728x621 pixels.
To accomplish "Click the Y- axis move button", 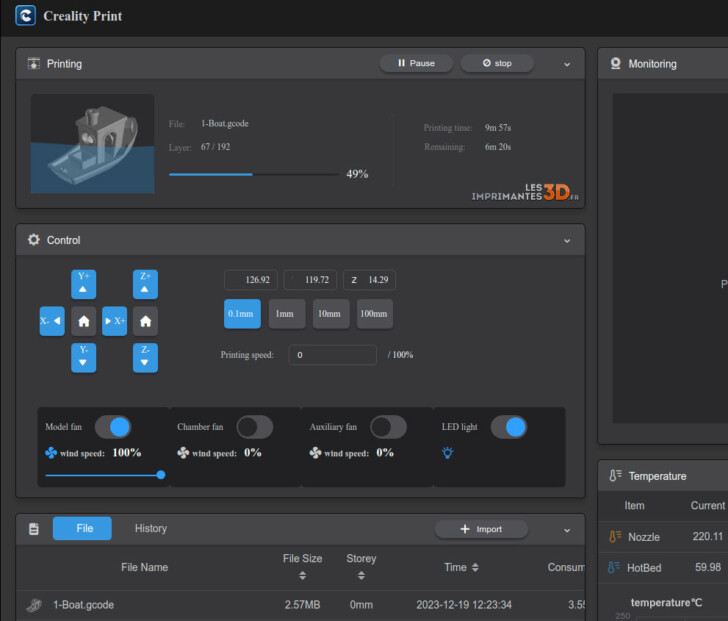I will (84, 358).
